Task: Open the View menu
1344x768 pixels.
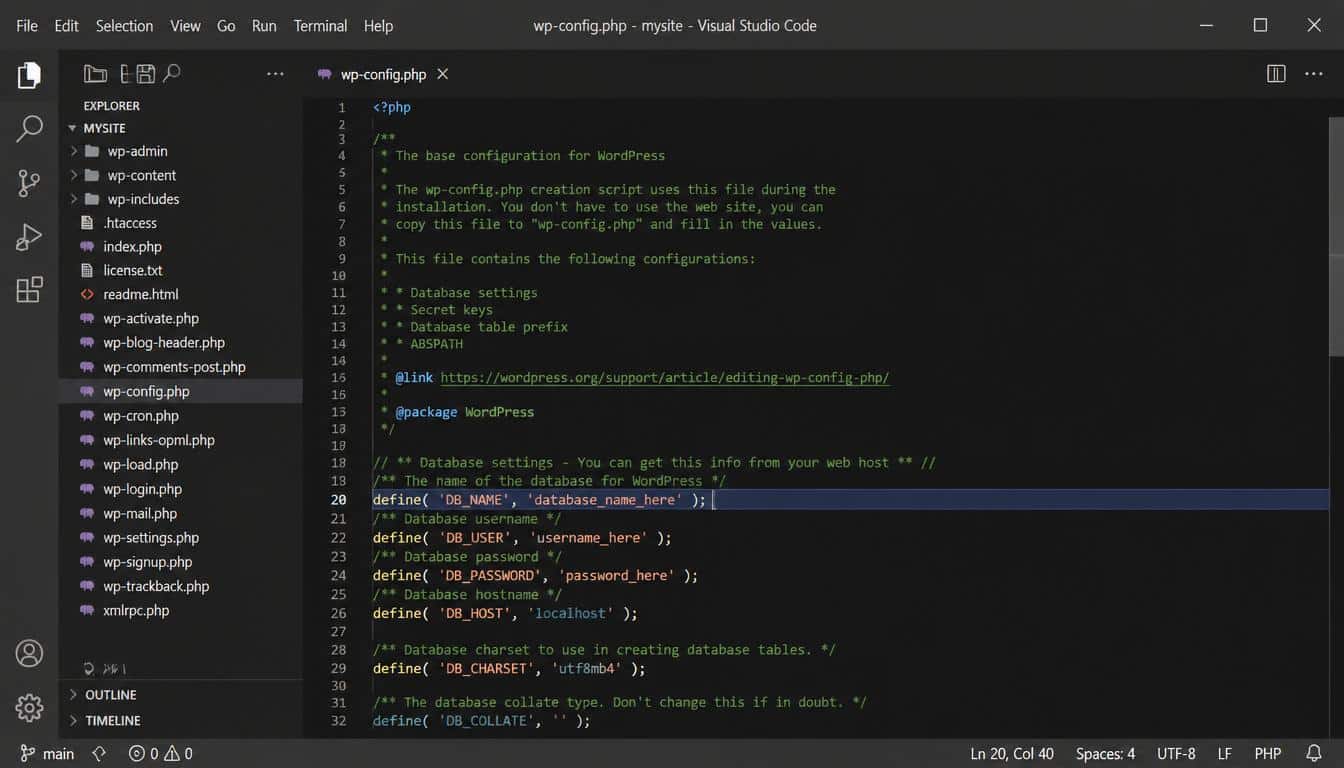Action: [x=185, y=26]
